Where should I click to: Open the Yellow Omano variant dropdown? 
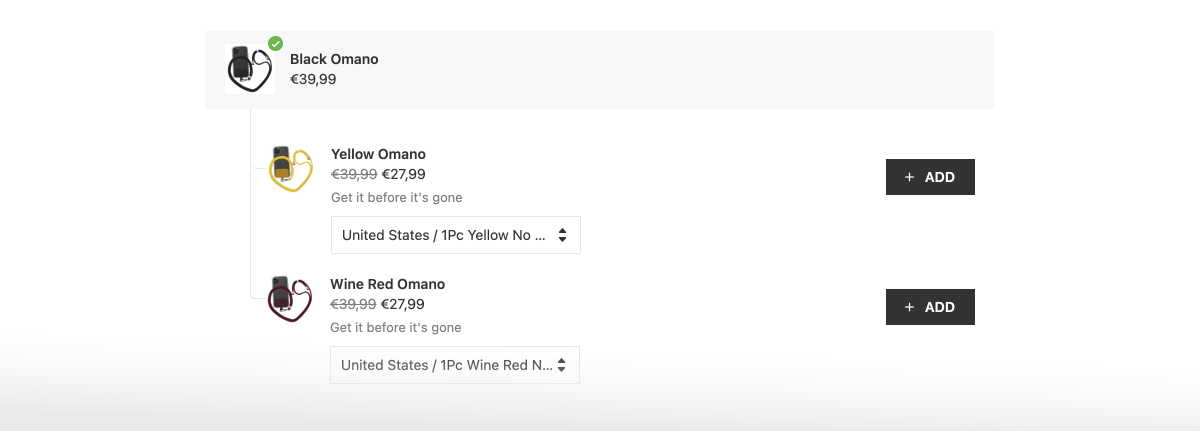tap(455, 235)
